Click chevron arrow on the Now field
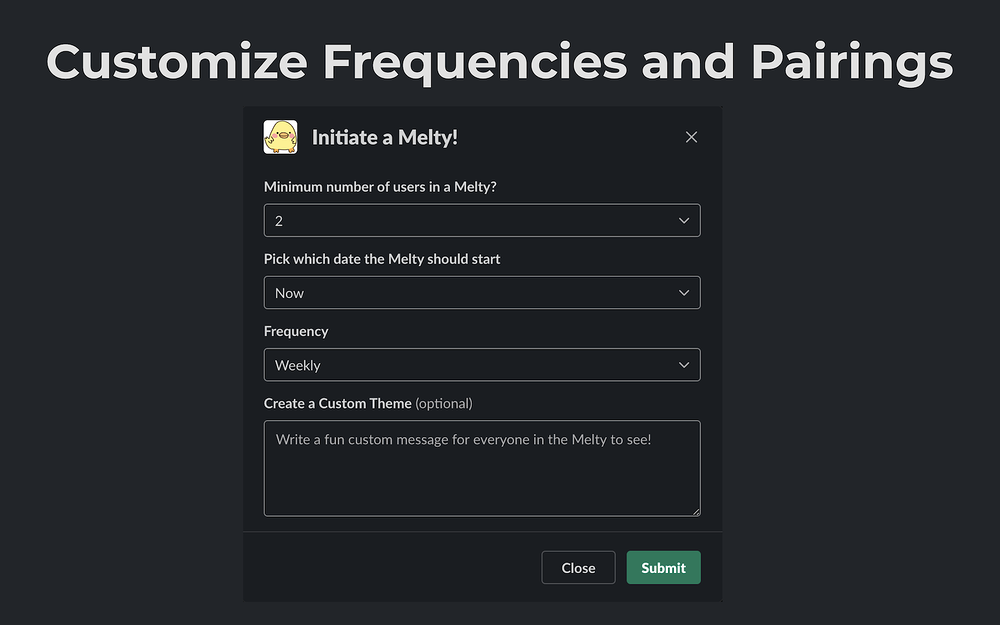The width and height of the screenshot is (1000, 625). click(x=684, y=293)
